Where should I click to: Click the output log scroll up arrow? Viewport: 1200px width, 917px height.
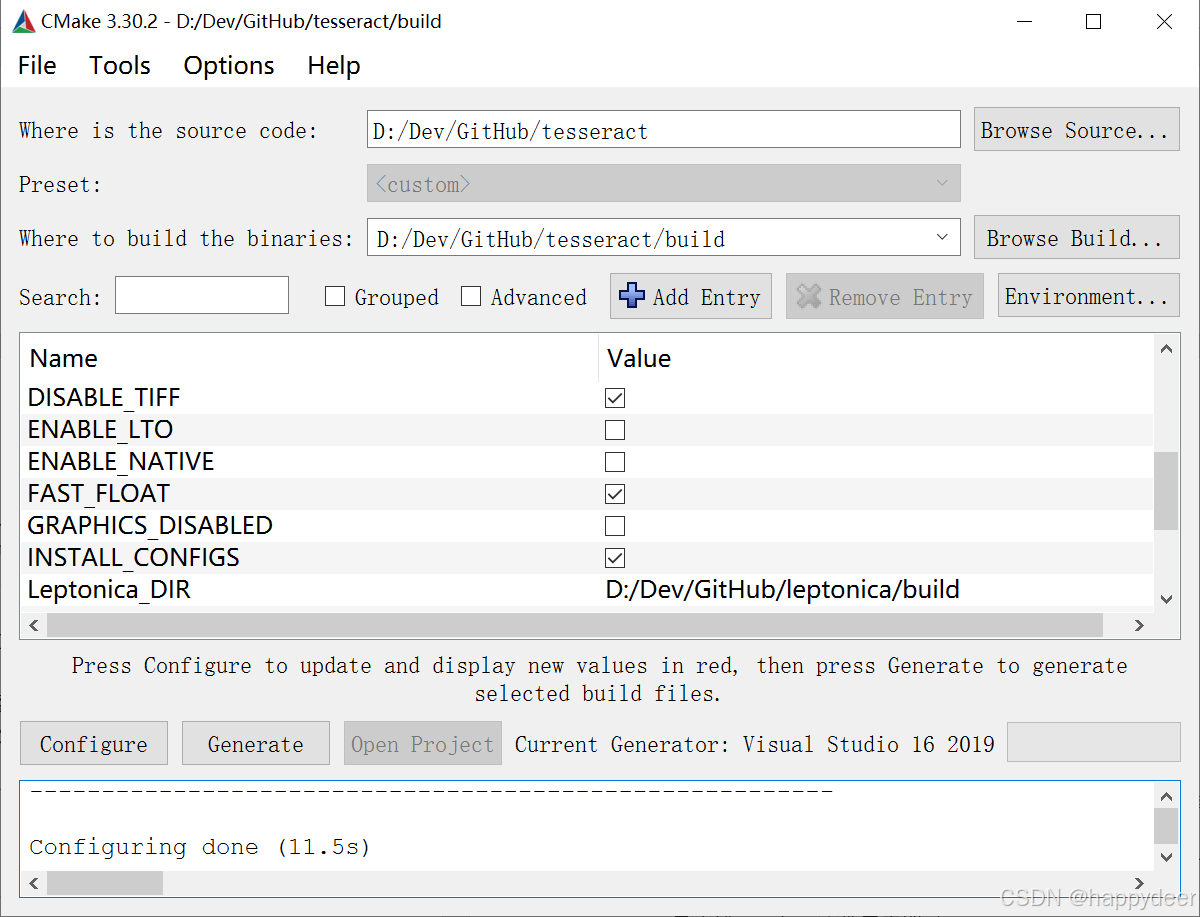[x=1166, y=796]
